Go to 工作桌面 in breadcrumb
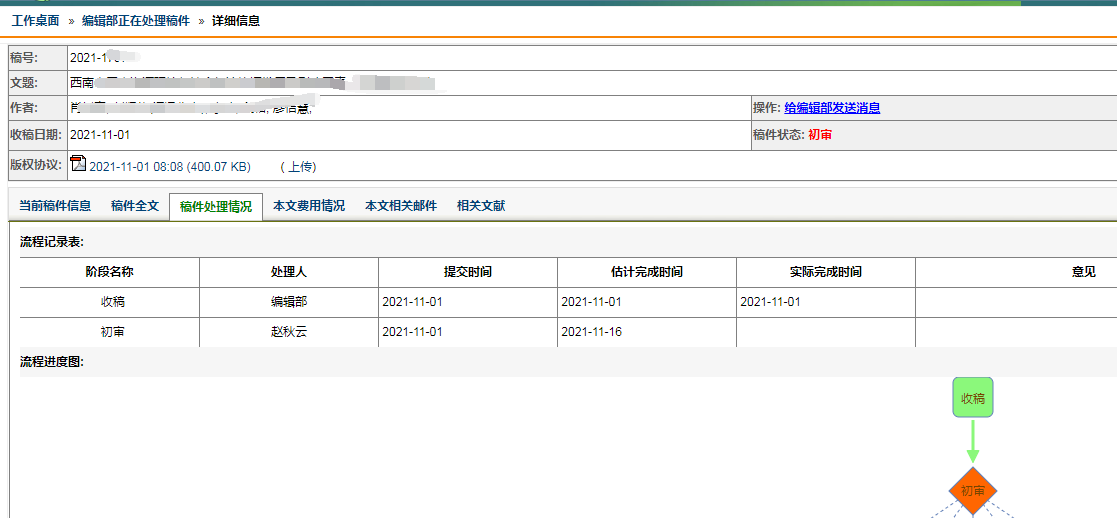 [x=35, y=21]
